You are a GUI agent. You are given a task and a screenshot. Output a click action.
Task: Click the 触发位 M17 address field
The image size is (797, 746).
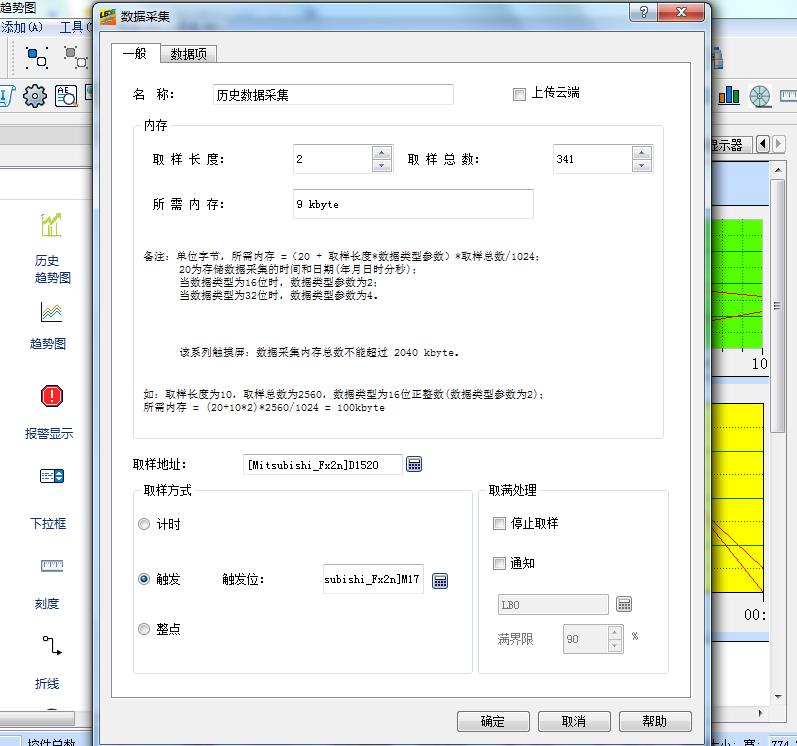coord(373,579)
